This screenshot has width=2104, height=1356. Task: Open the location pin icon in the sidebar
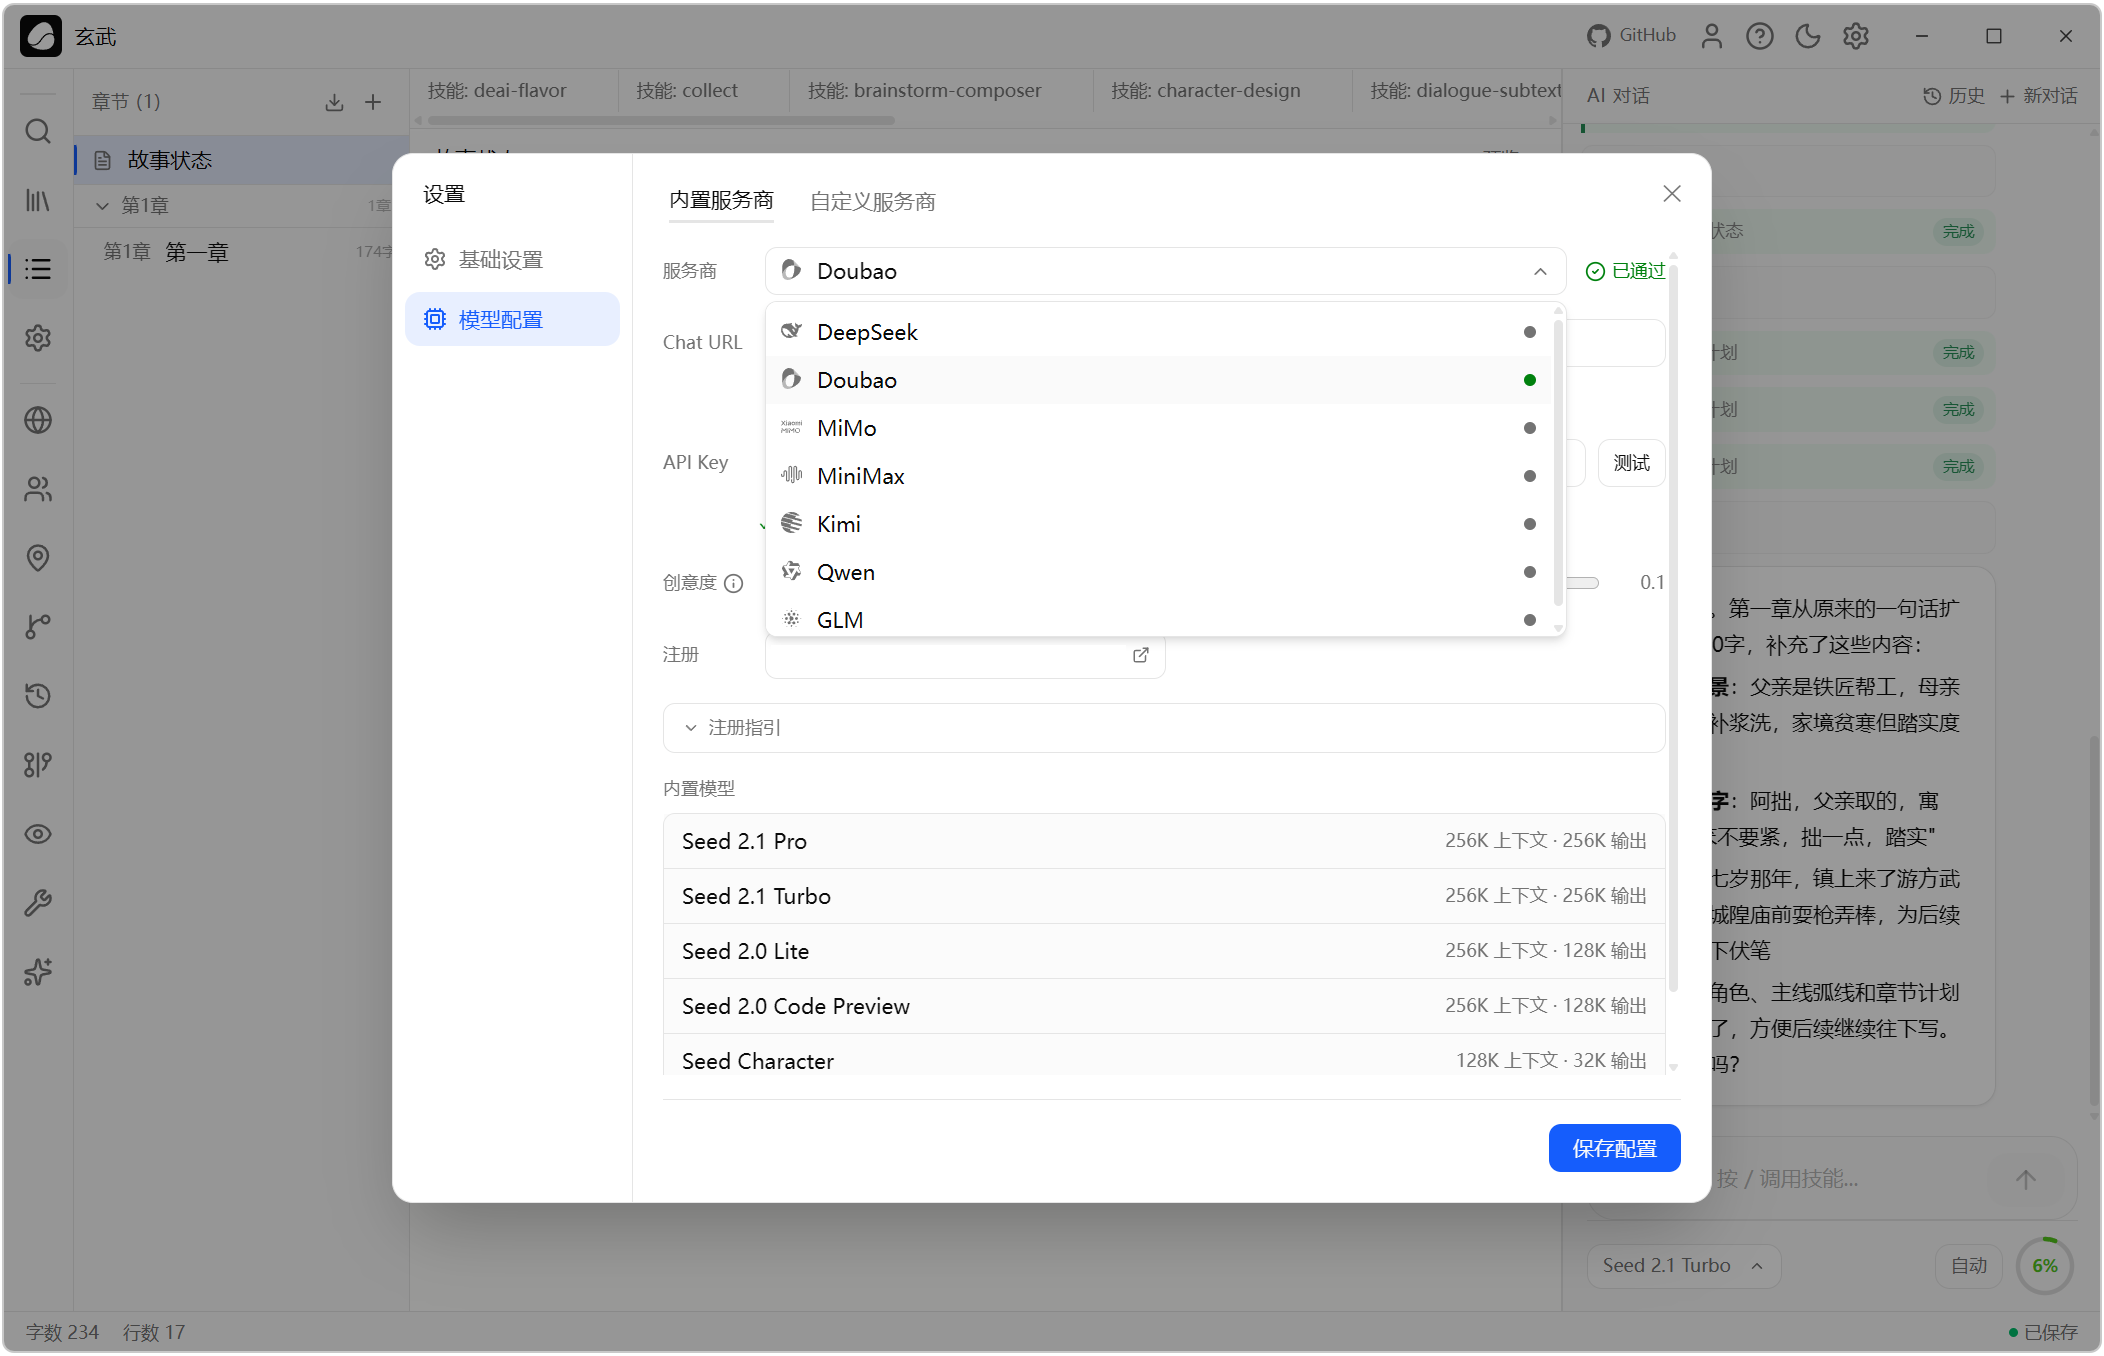tap(38, 558)
